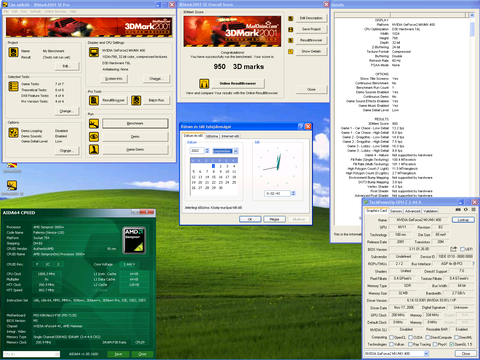Toggle the DirectML checkbox in GPU-Z
480x360 pixels.
tap(457, 337)
